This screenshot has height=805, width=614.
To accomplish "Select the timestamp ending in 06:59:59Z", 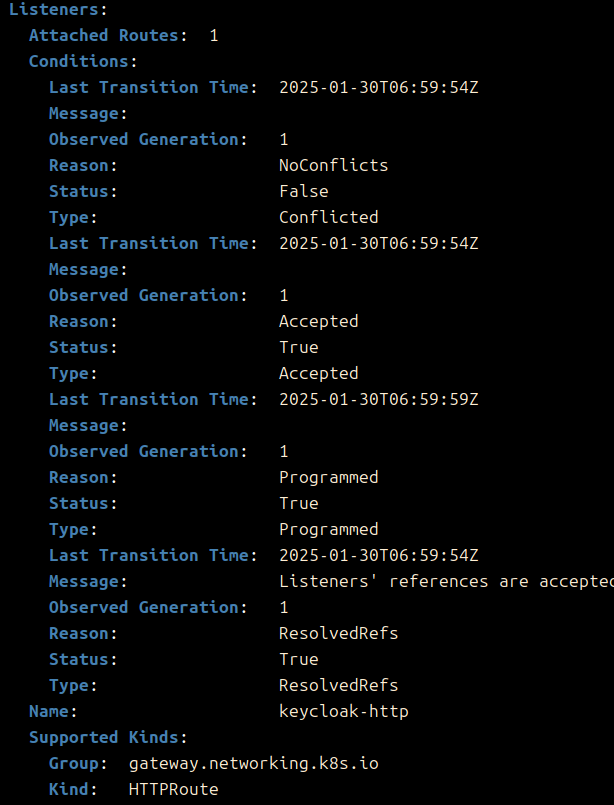I will (379, 399).
